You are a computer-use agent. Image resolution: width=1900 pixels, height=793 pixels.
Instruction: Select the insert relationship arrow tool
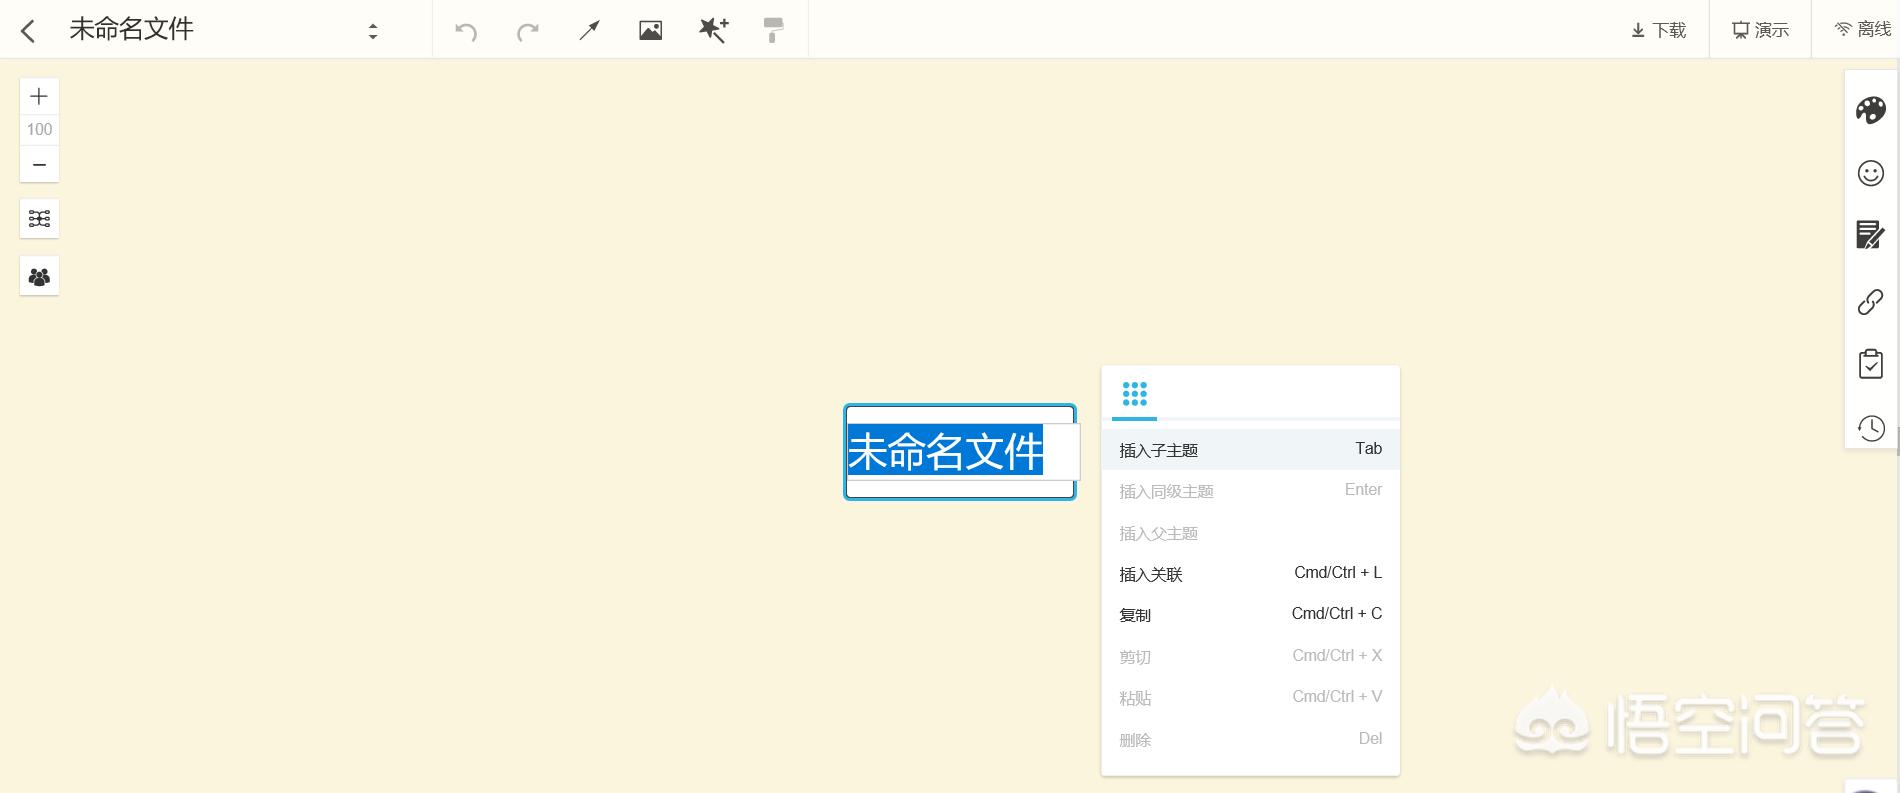(589, 31)
